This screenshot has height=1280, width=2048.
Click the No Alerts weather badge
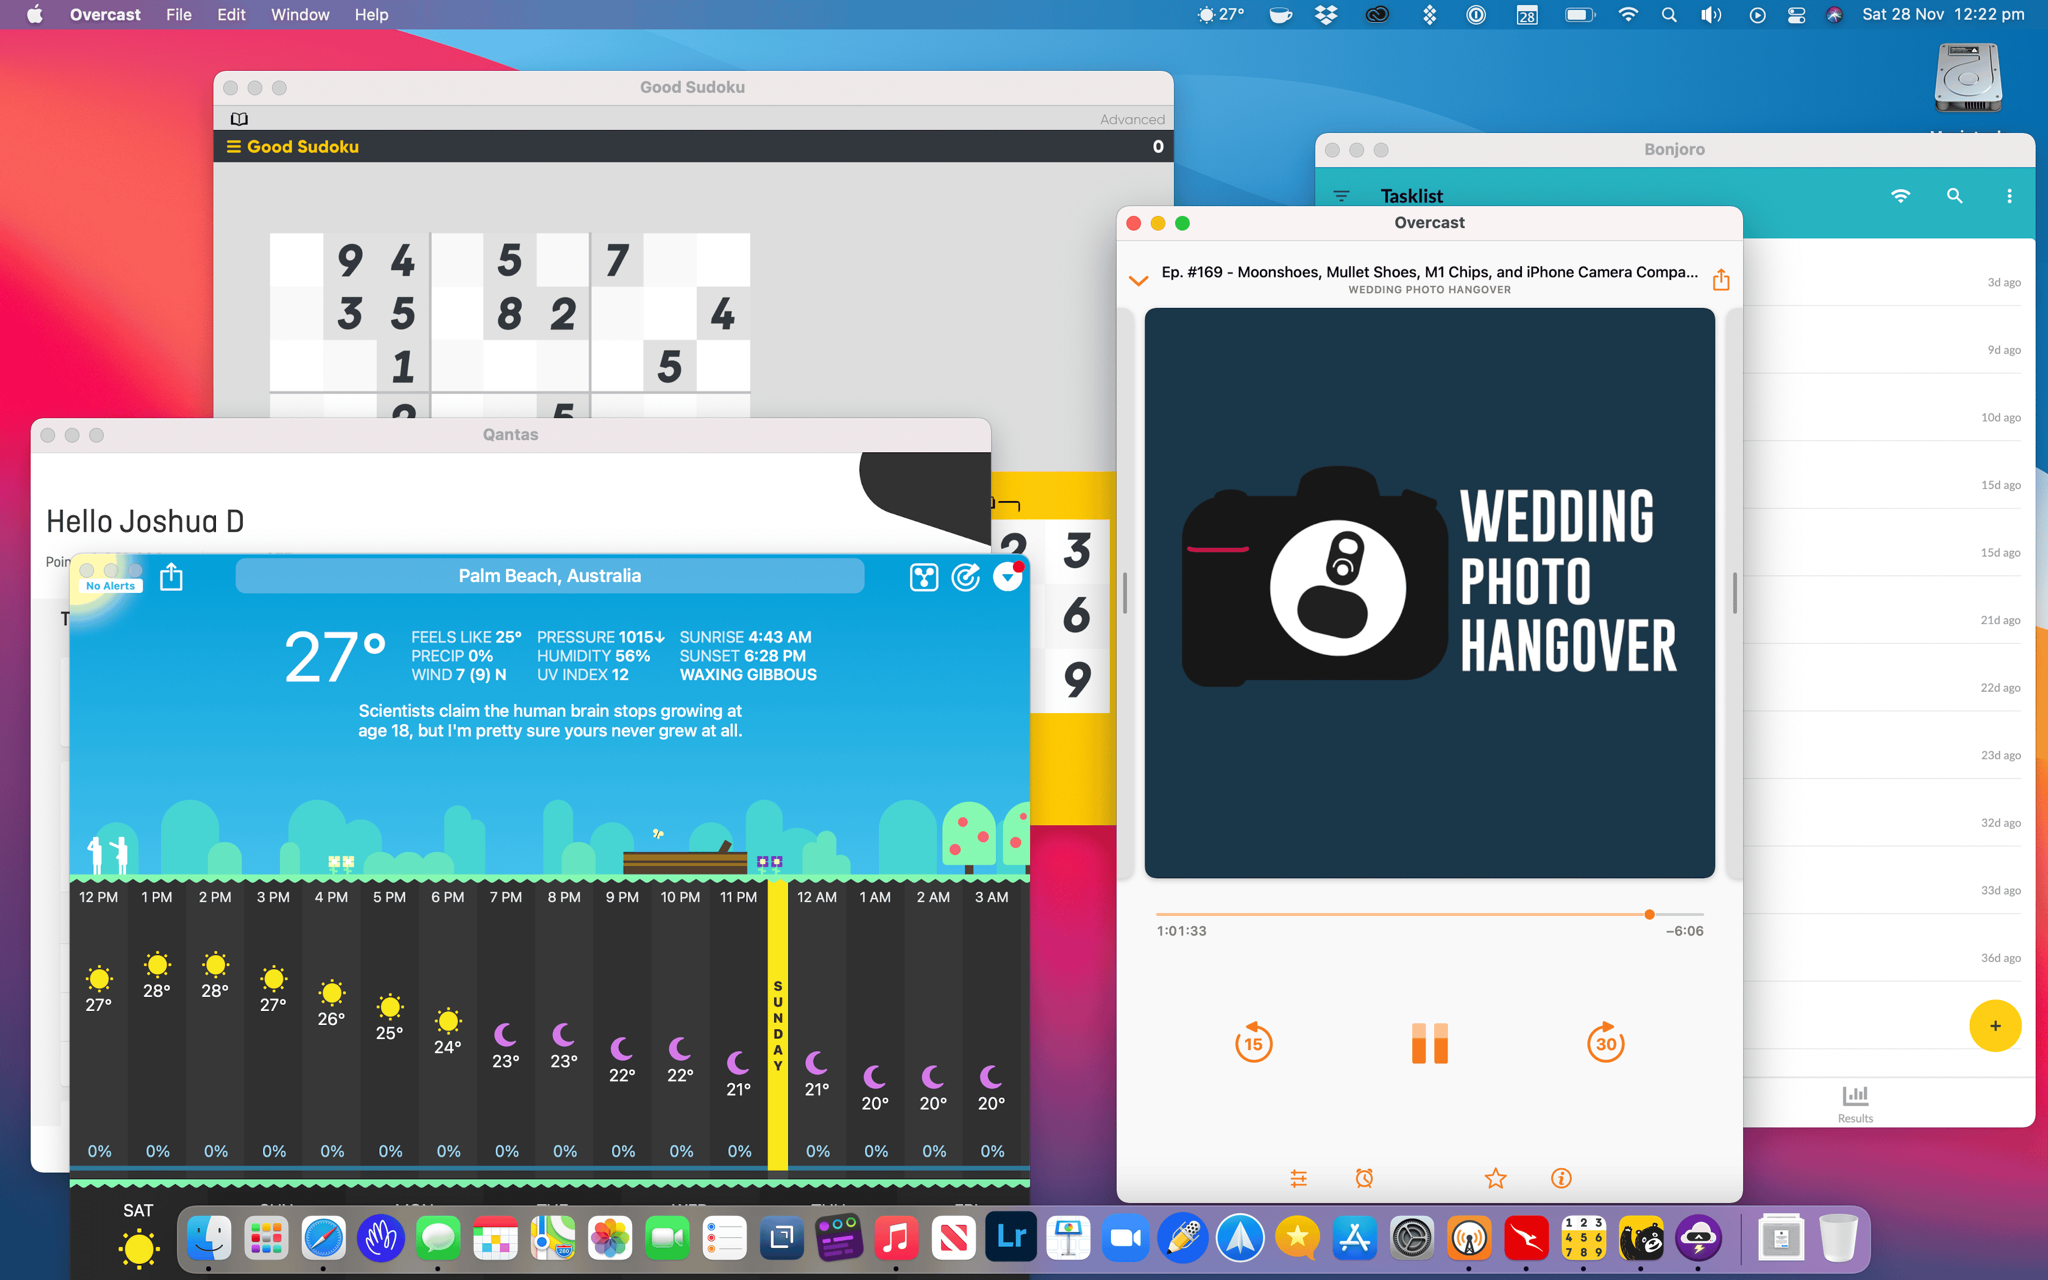pos(111,586)
